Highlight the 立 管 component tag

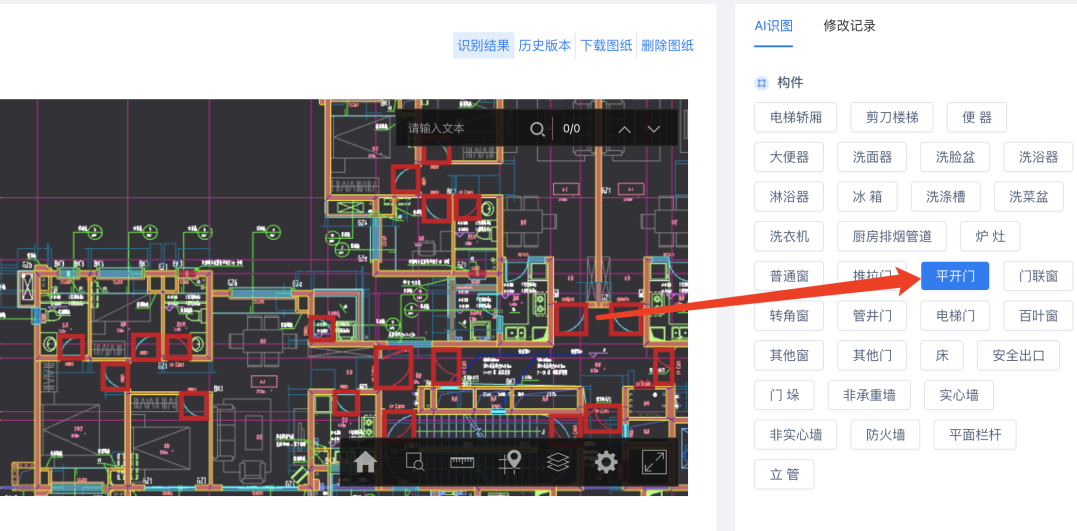tap(784, 475)
